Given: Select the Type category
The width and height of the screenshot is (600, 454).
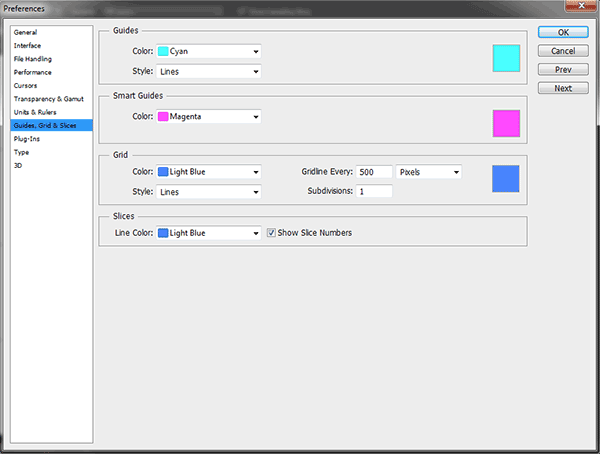Looking at the screenshot, I should (21, 152).
